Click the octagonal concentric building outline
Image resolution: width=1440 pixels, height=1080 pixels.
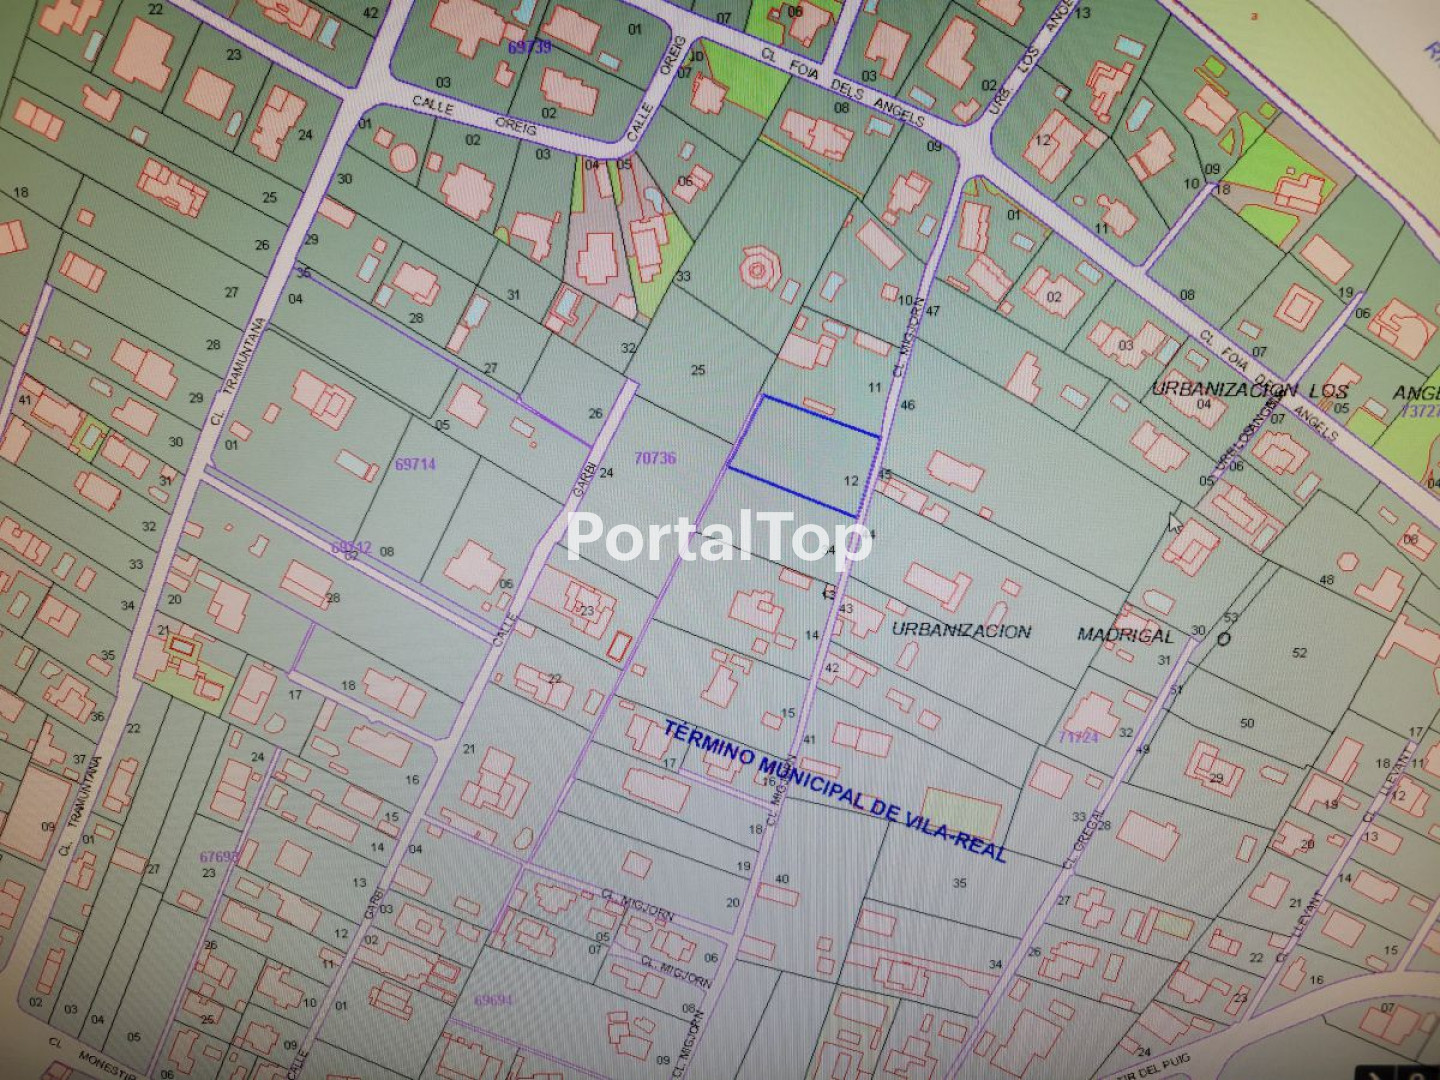(757, 270)
